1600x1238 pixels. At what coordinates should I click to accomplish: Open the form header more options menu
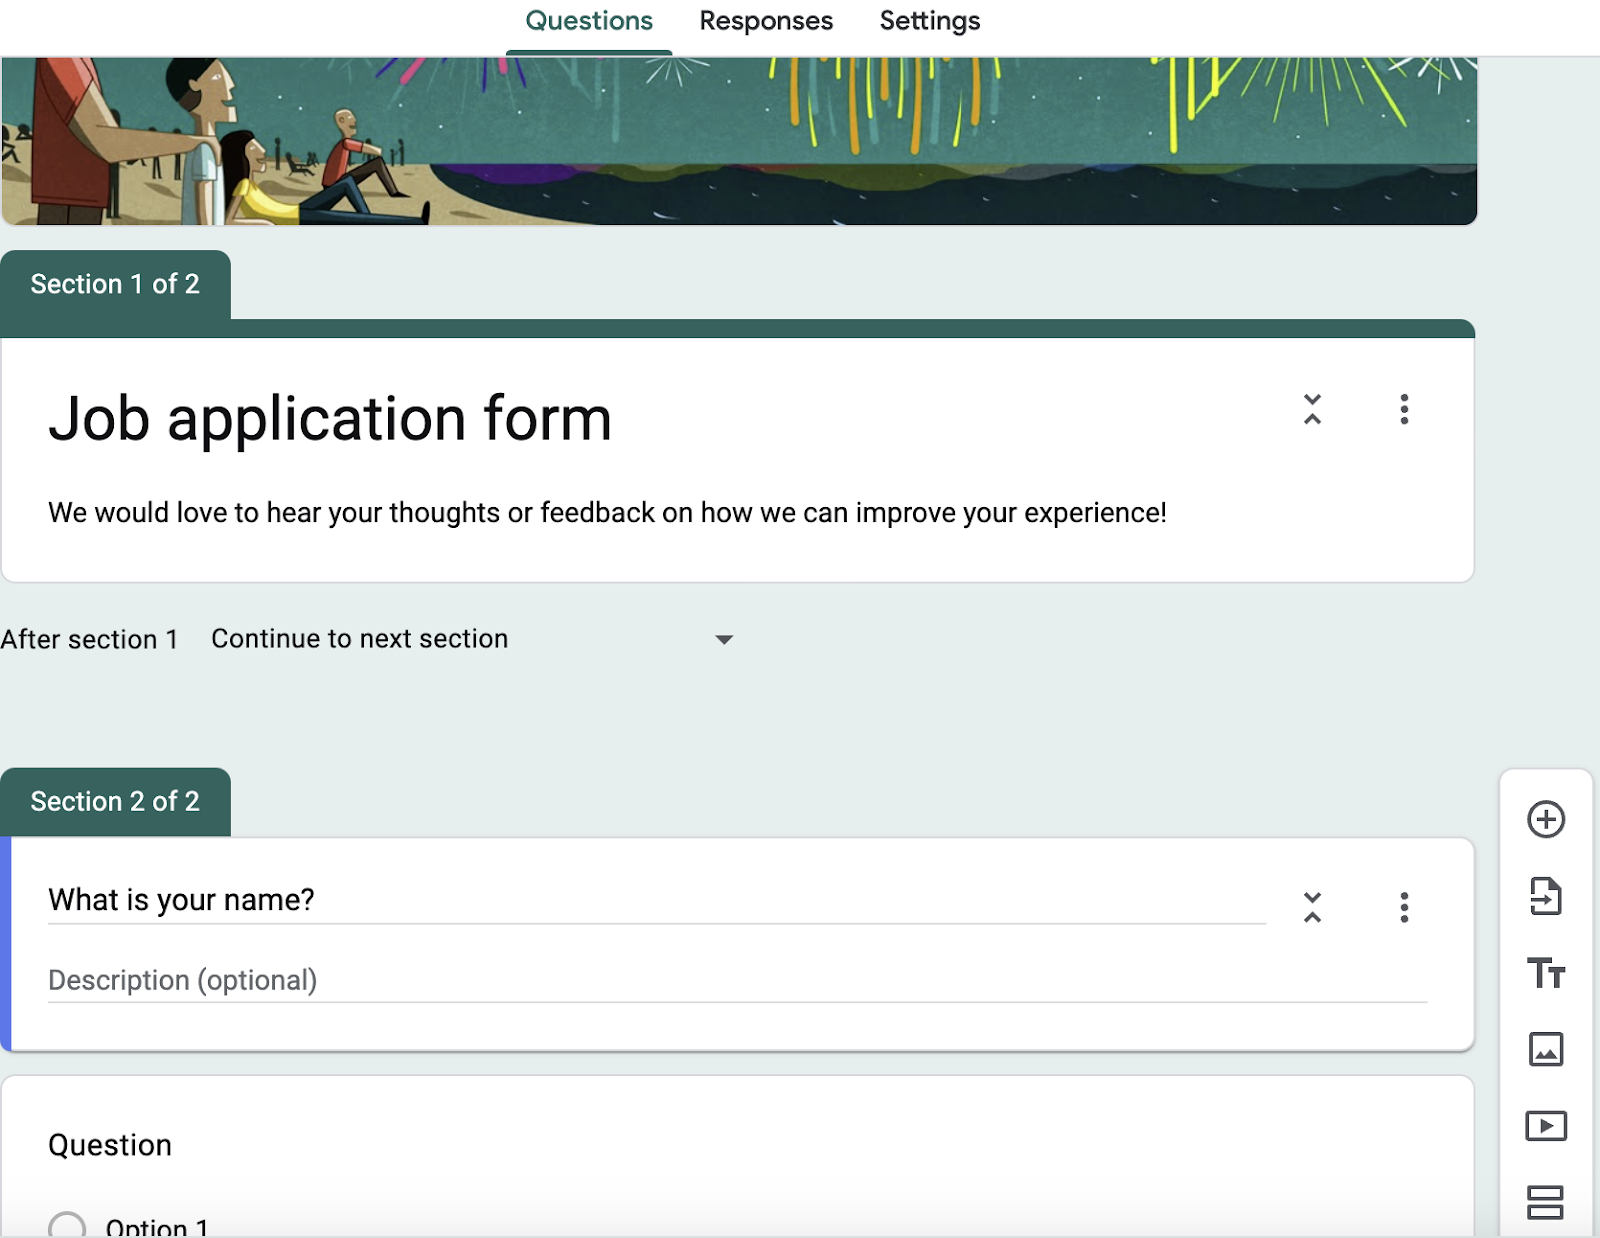(x=1404, y=410)
